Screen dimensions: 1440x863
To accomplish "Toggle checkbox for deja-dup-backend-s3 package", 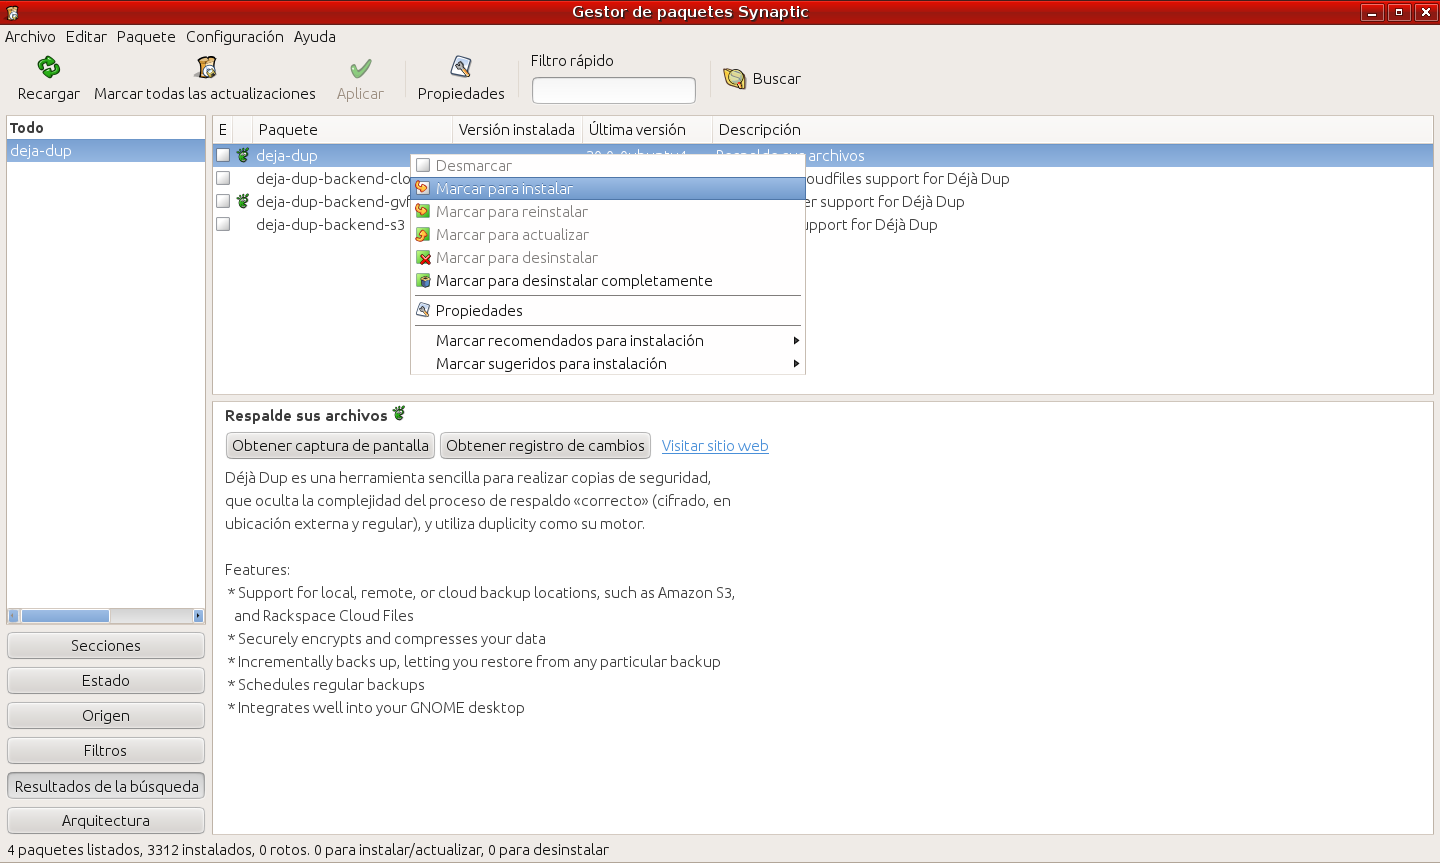I will (223, 225).
